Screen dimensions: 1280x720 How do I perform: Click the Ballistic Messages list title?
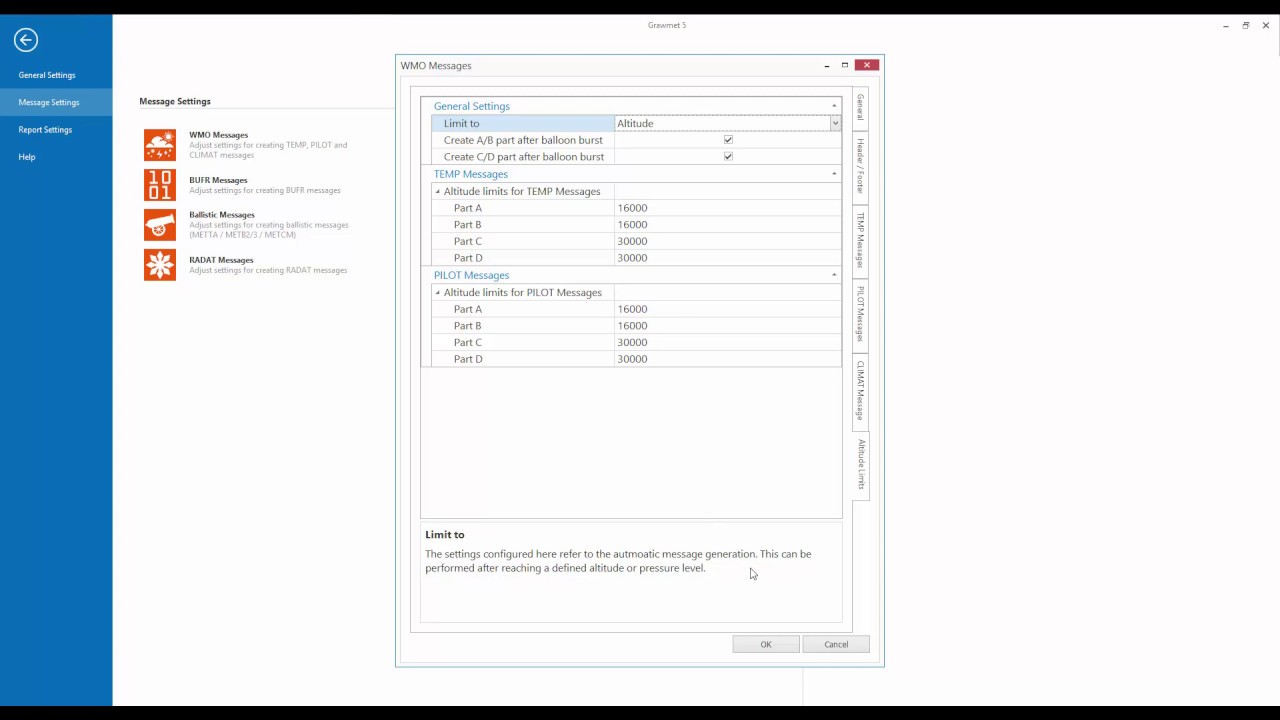pos(222,215)
